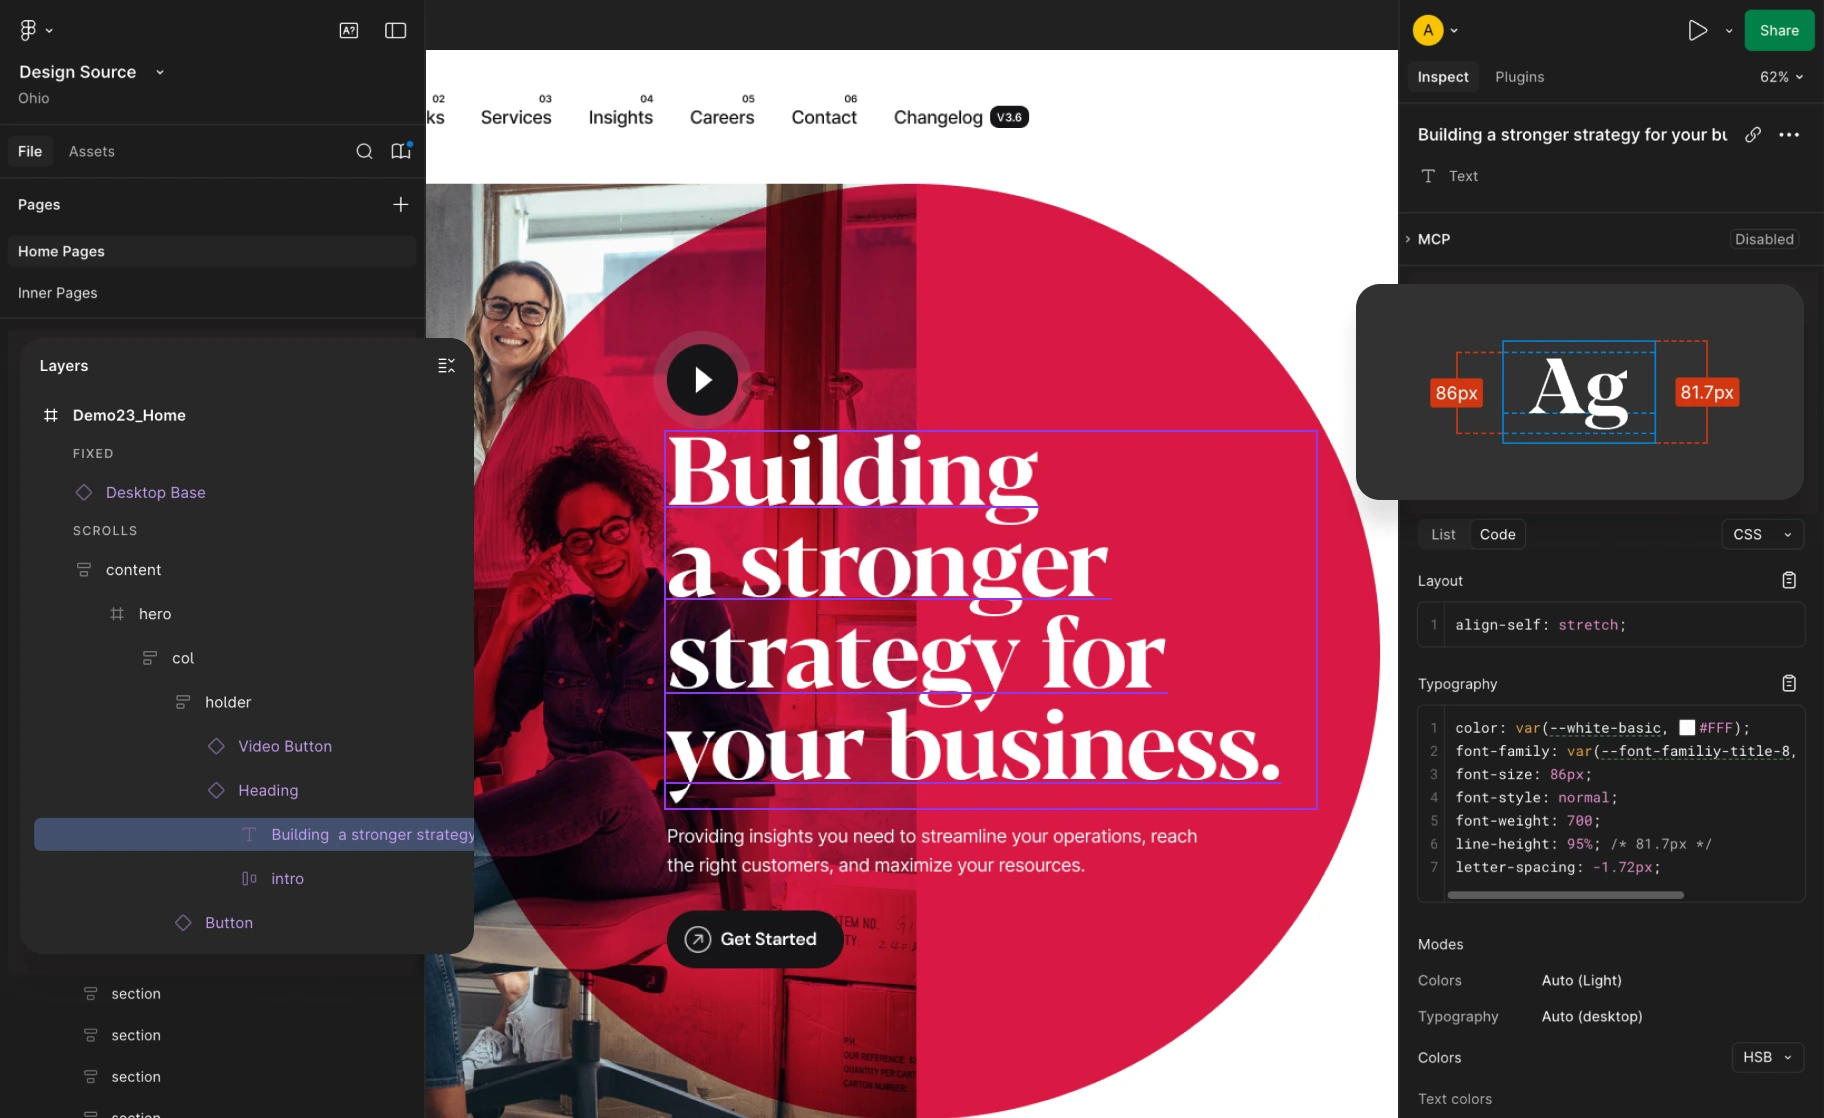This screenshot has height=1118, width=1824.
Task: Collapse all layers icon in Layers header
Action: (447, 366)
